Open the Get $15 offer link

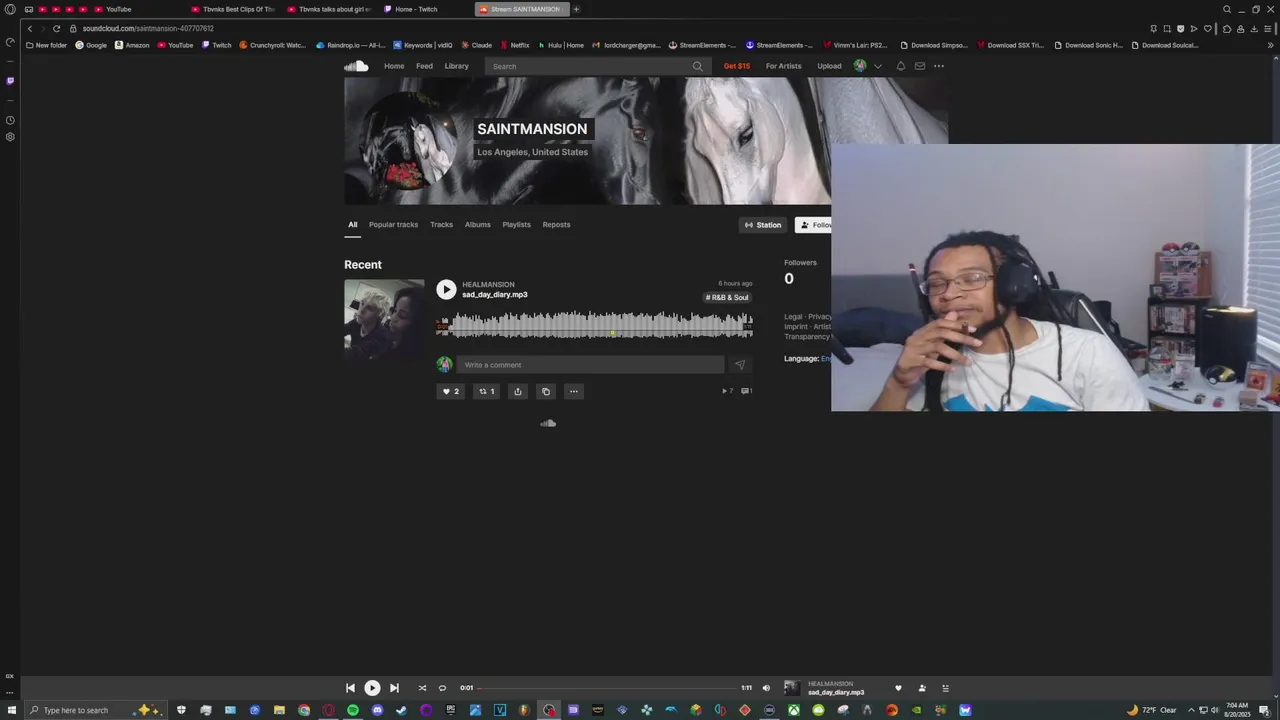tap(737, 66)
